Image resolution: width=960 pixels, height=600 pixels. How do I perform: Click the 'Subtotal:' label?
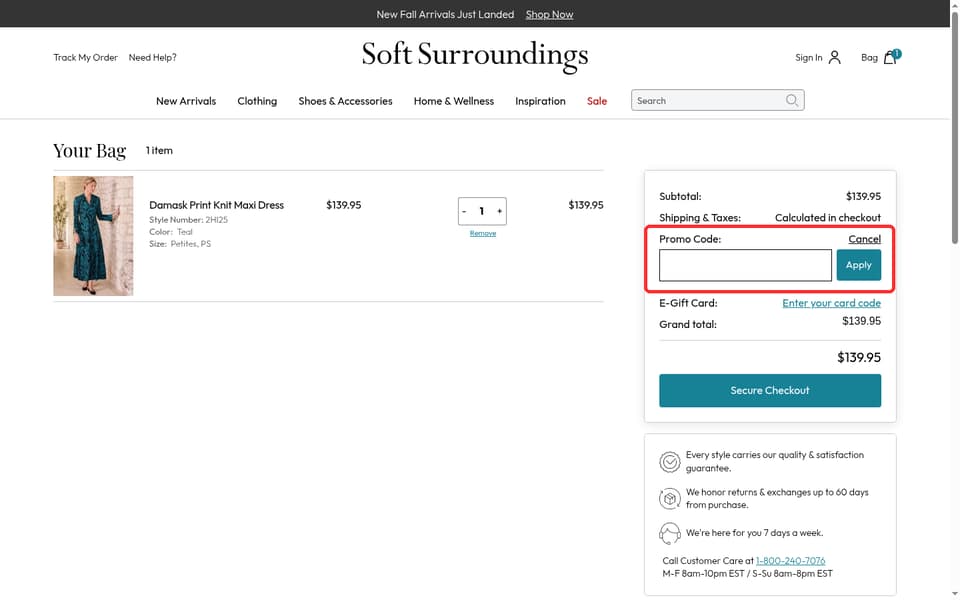[680, 197]
